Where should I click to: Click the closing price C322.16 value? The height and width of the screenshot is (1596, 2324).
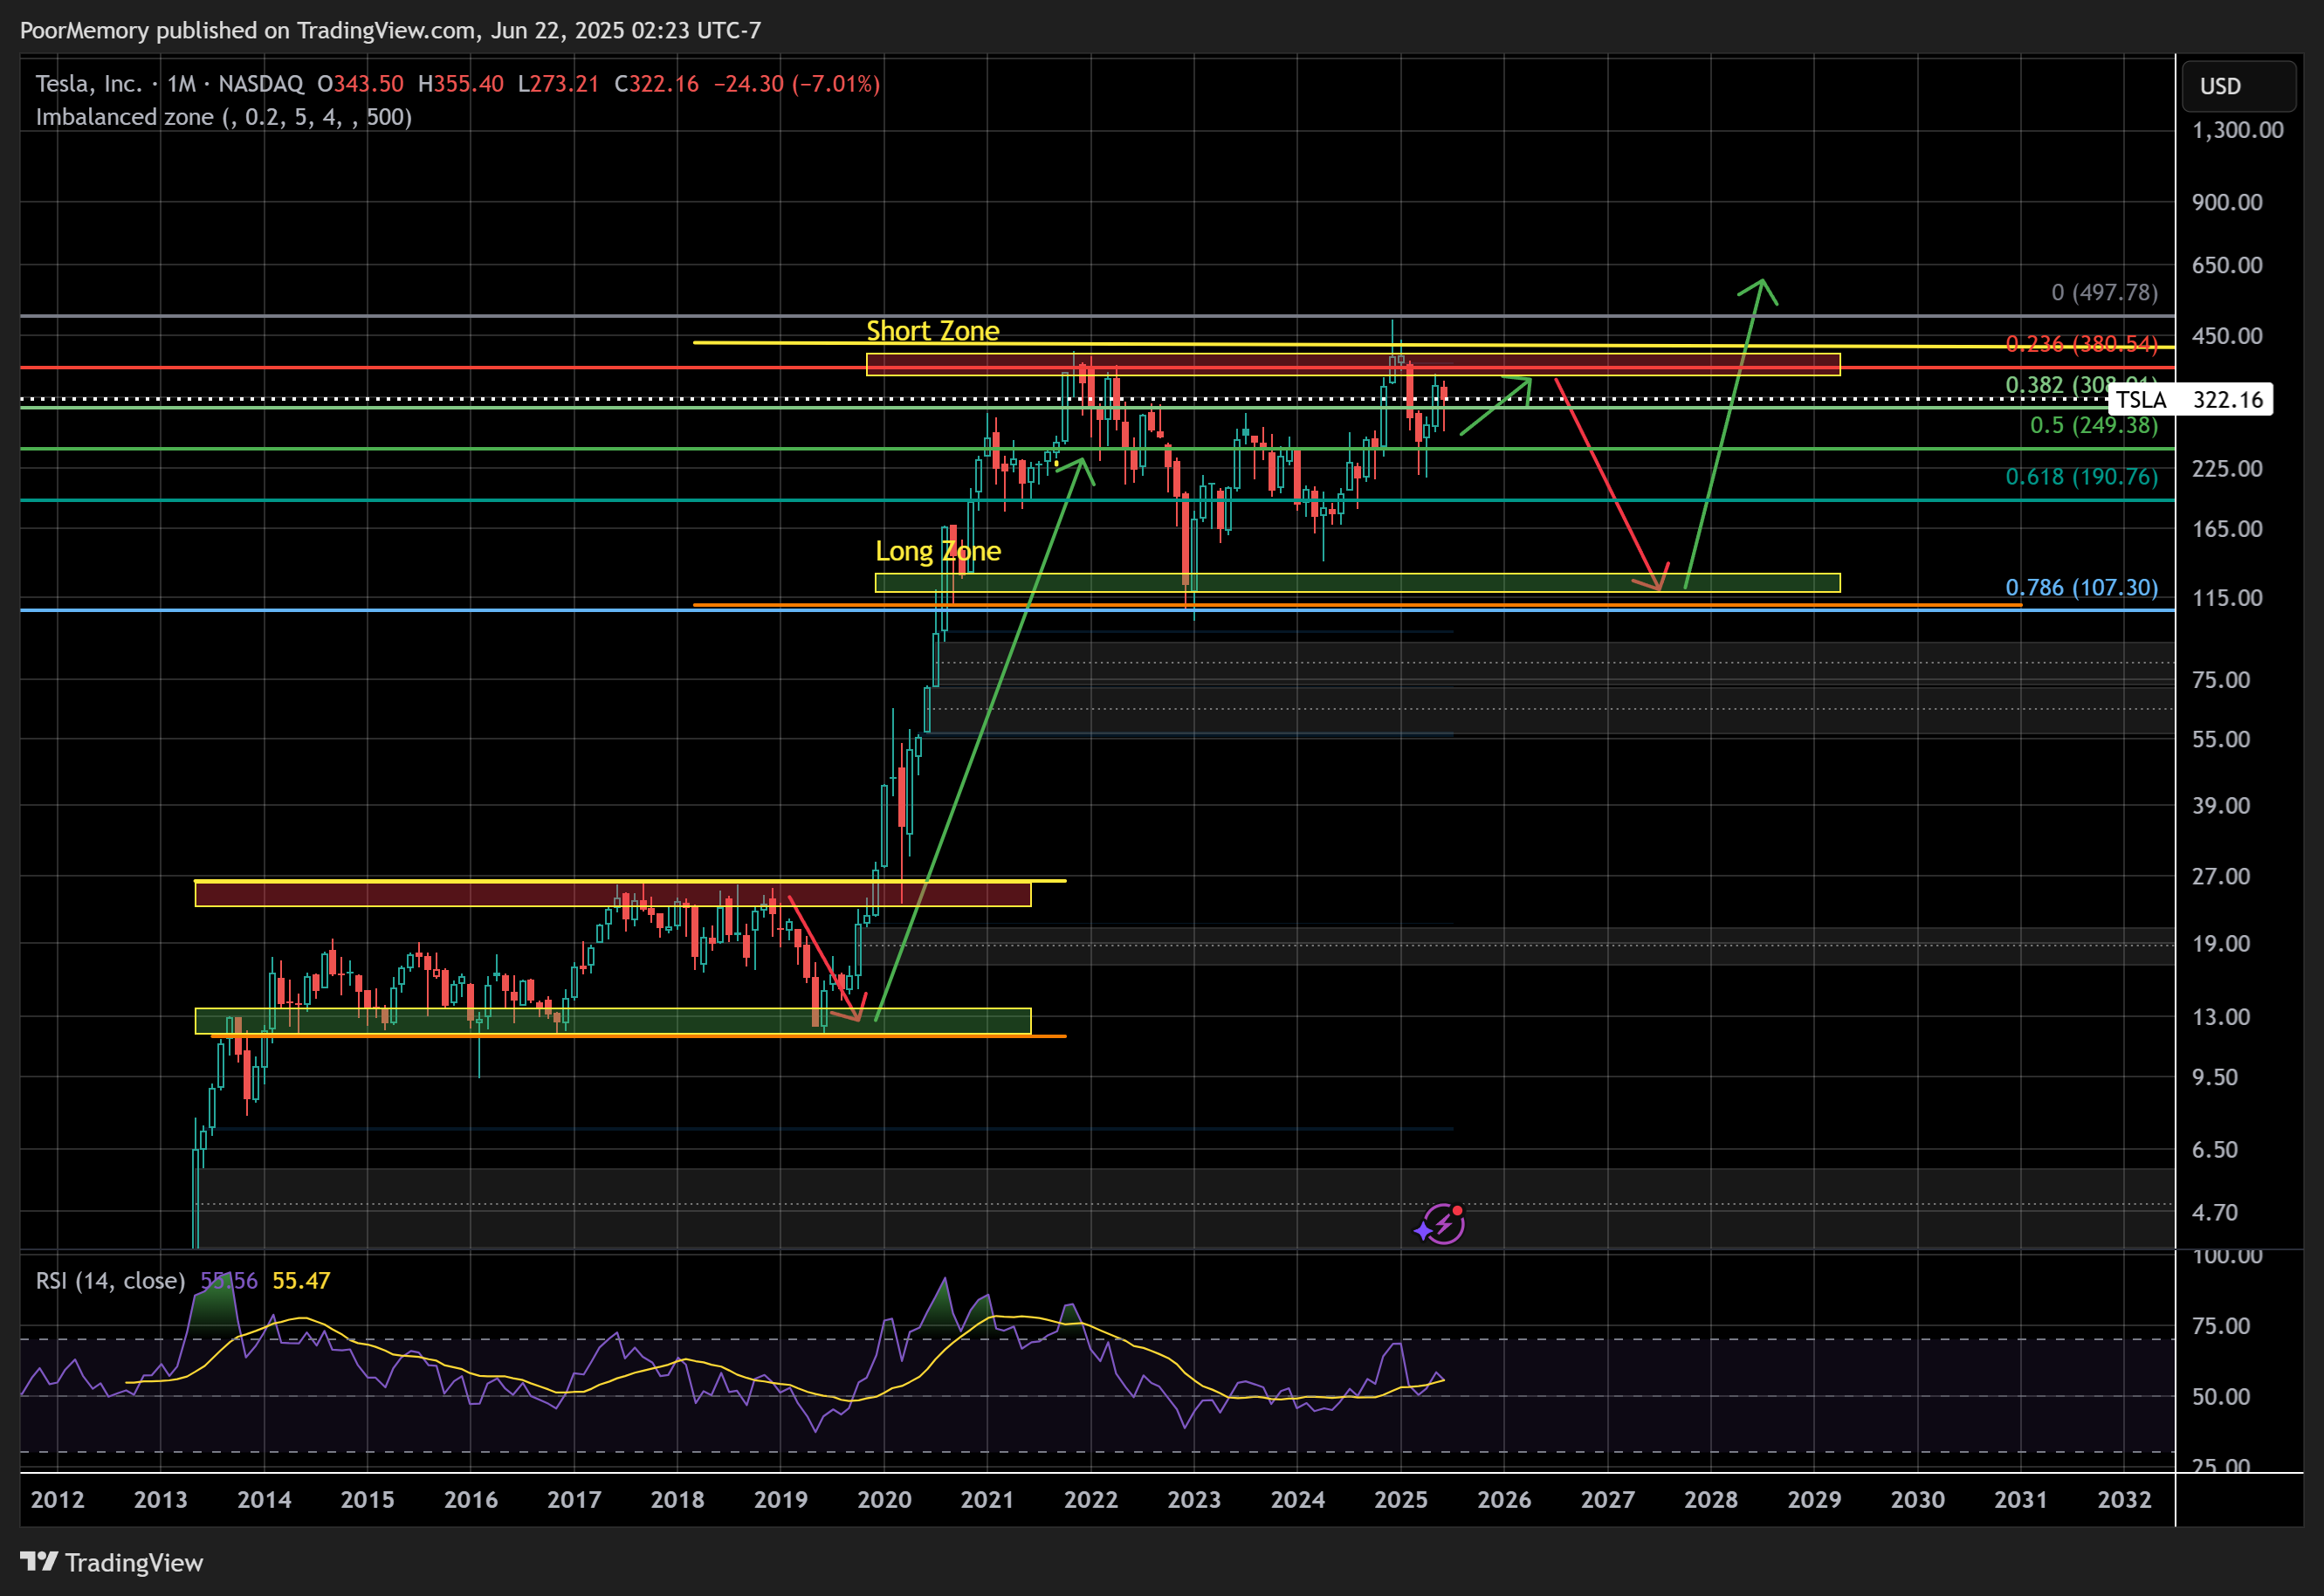[656, 84]
